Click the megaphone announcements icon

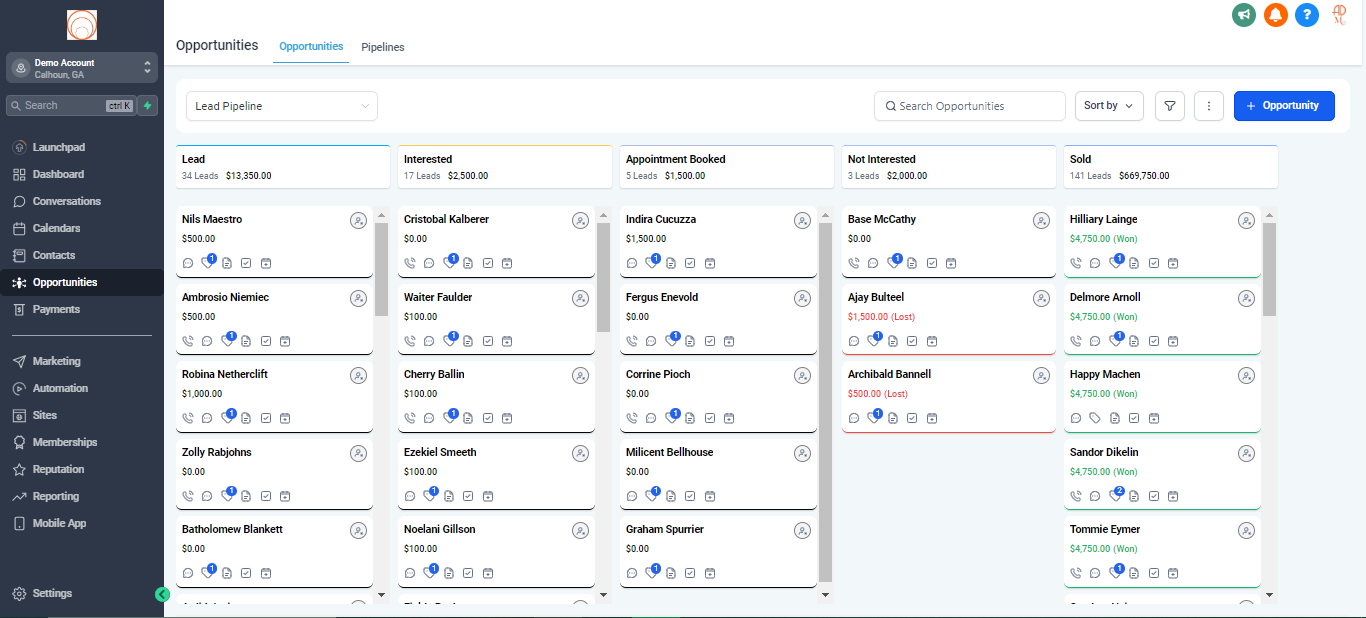(1244, 15)
